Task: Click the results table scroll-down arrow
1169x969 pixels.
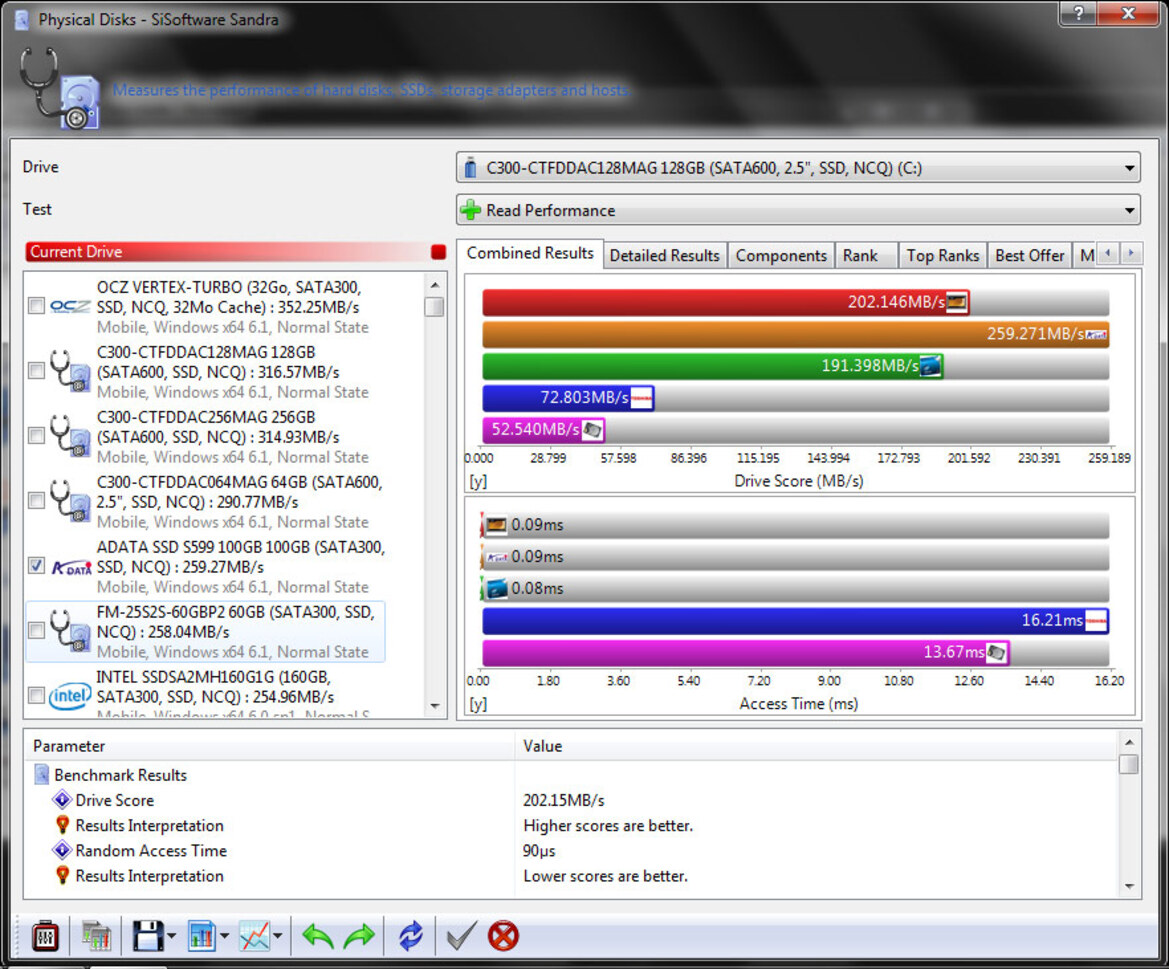Action: [x=1129, y=886]
